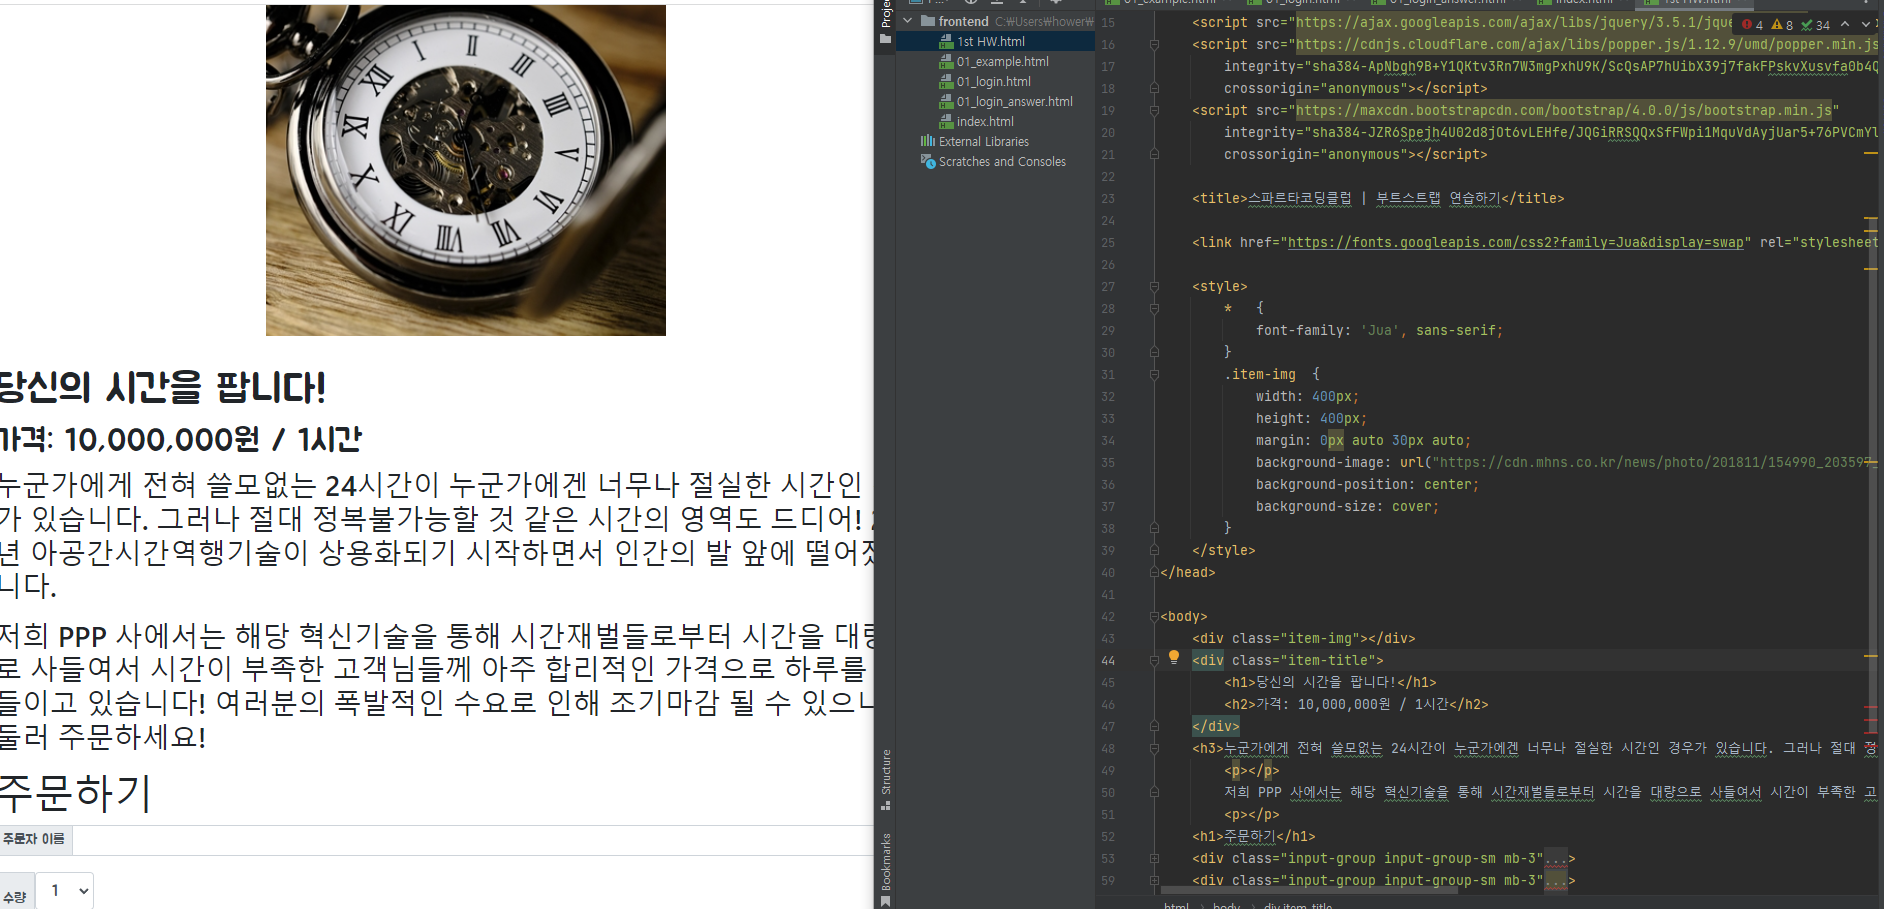Image resolution: width=1884 pixels, height=909 pixels.
Task: Open 1st HW.html in project tree
Action: 991,42
